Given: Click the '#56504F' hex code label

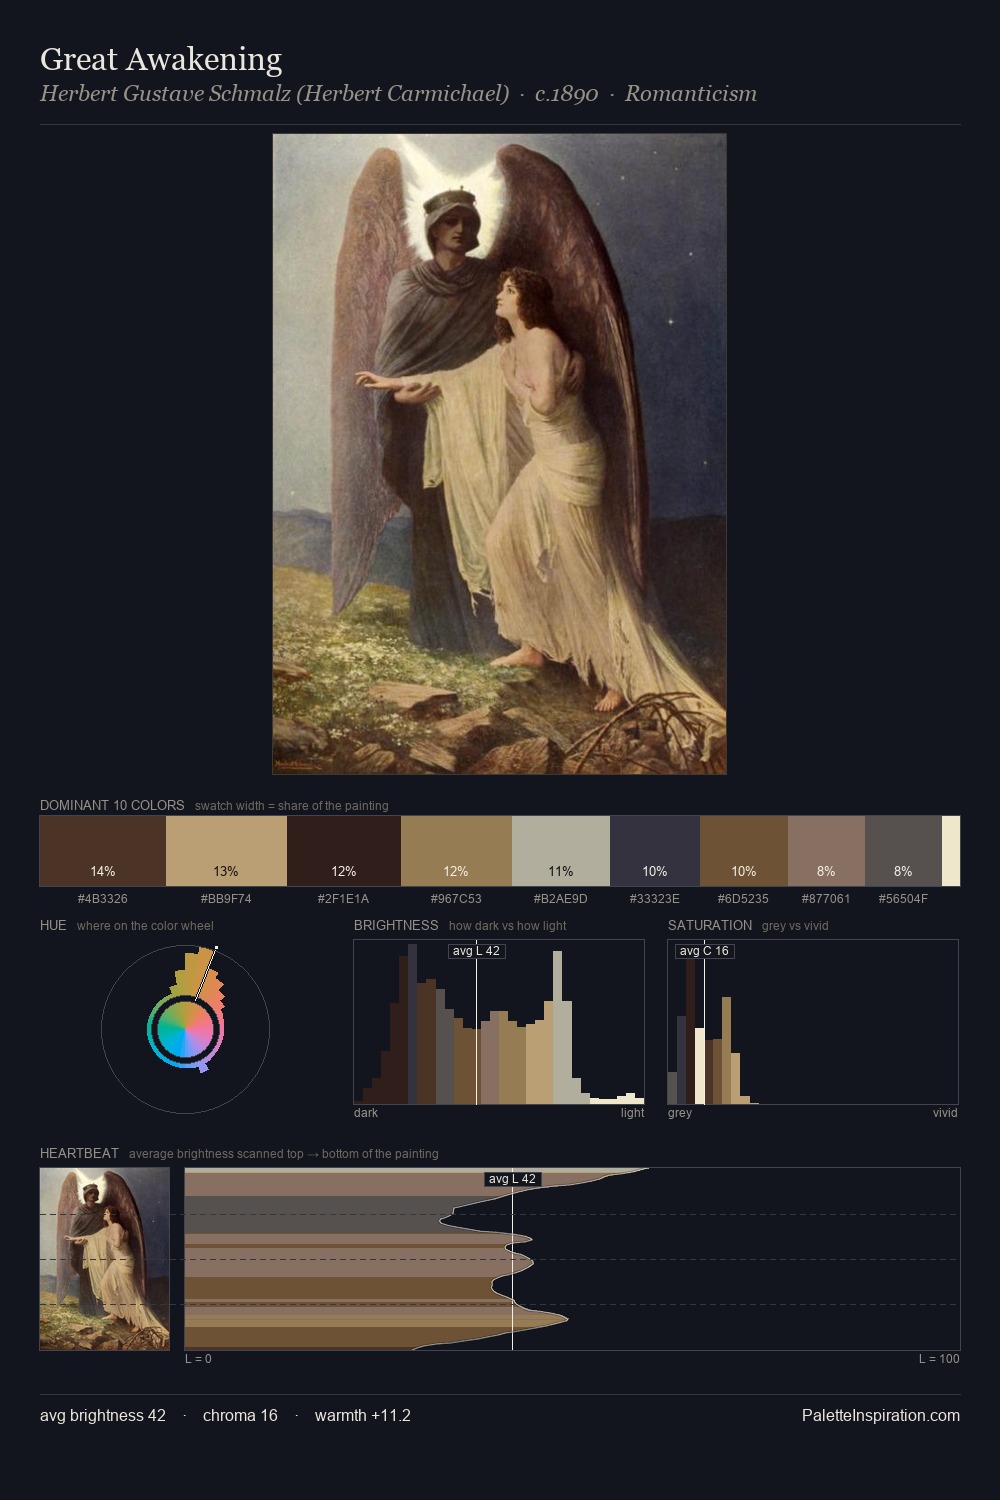Looking at the screenshot, I should [x=903, y=899].
